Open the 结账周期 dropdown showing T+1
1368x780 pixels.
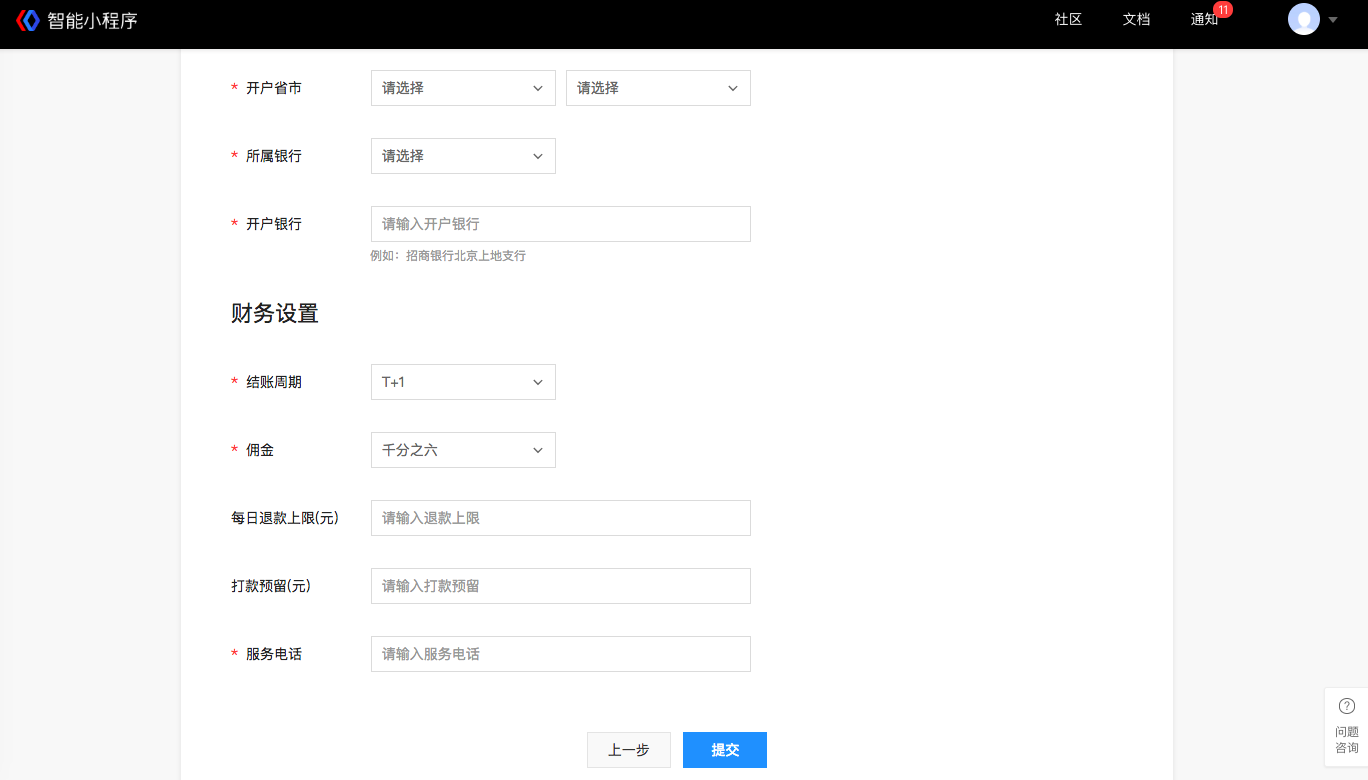tap(462, 382)
